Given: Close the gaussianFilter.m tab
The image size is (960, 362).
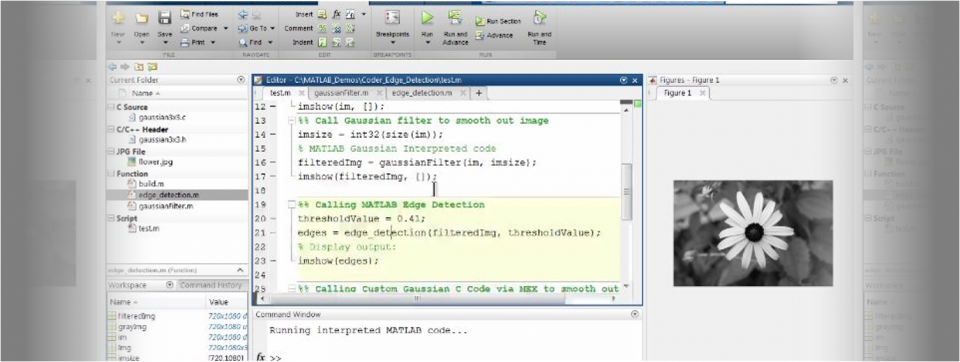Looking at the screenshot, I should (x=379, y=93).
